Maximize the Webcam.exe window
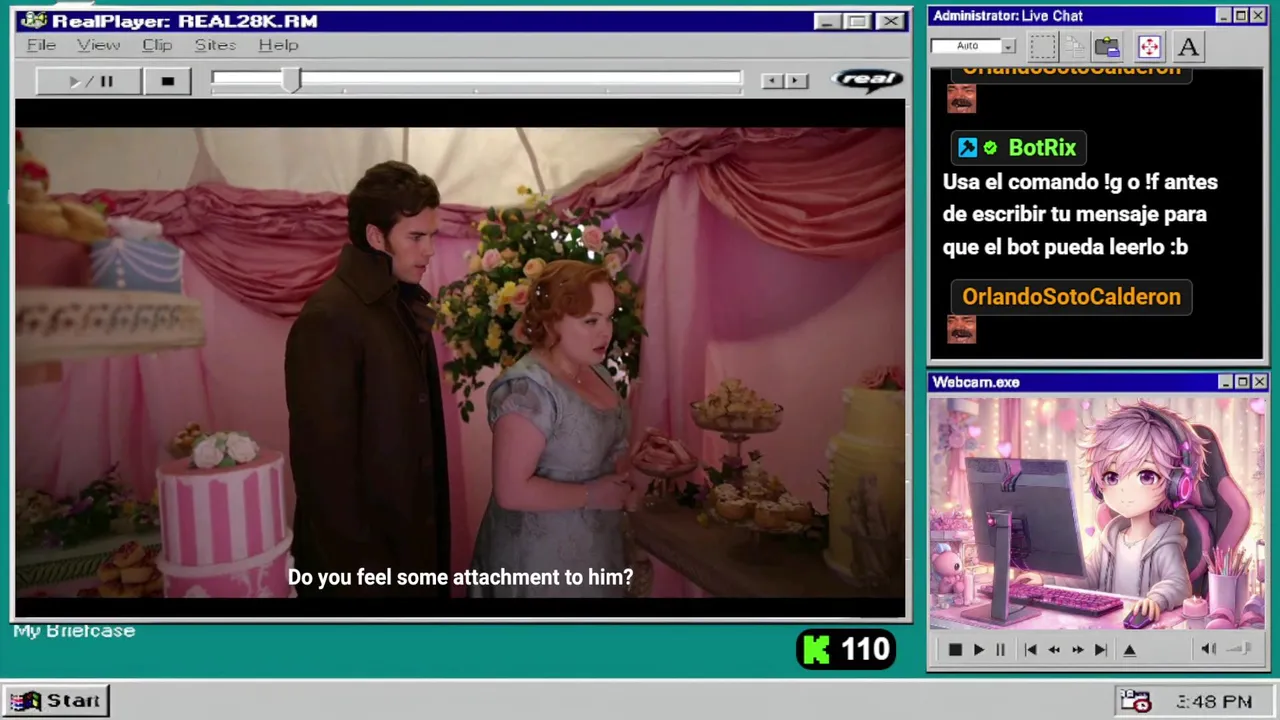Image resolution: width=1280 pixels, height=720 pixels. (x=1242, y=382)
